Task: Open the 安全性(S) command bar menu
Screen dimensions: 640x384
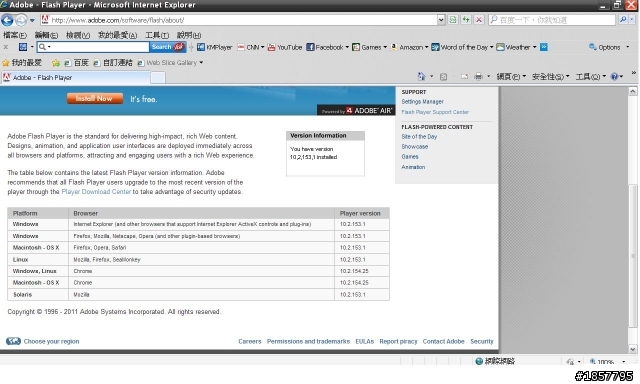Action: pyautogui.click(x=550, y=76)
